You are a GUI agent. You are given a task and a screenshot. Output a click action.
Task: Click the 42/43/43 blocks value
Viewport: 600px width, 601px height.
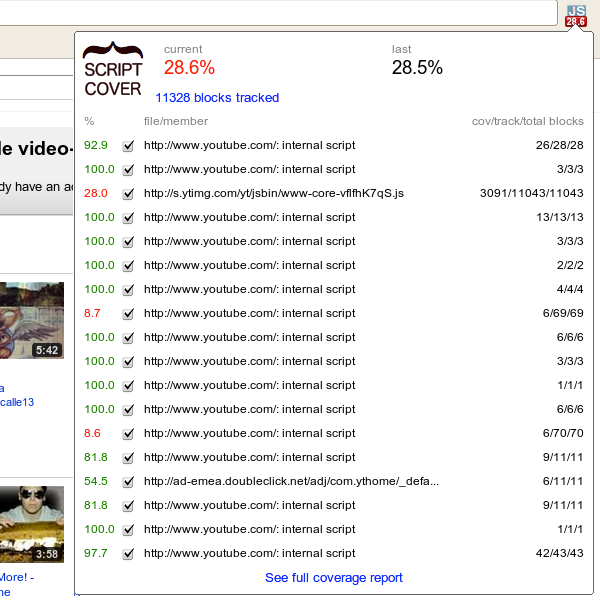coord(559,553)
